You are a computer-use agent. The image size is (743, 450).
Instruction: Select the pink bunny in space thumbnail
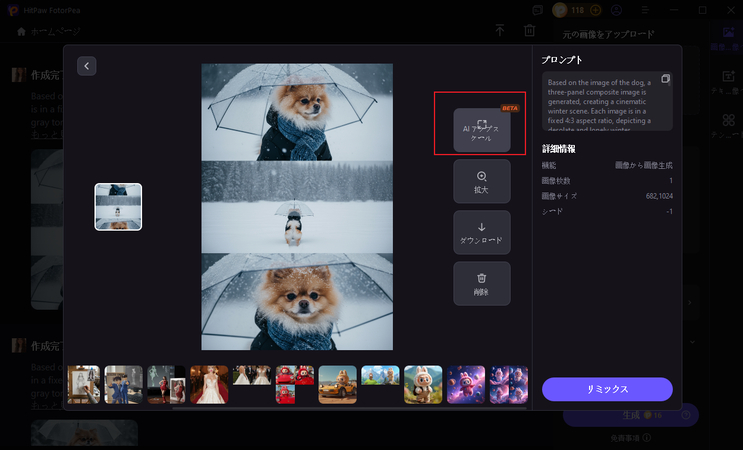(x=466, y=384)
